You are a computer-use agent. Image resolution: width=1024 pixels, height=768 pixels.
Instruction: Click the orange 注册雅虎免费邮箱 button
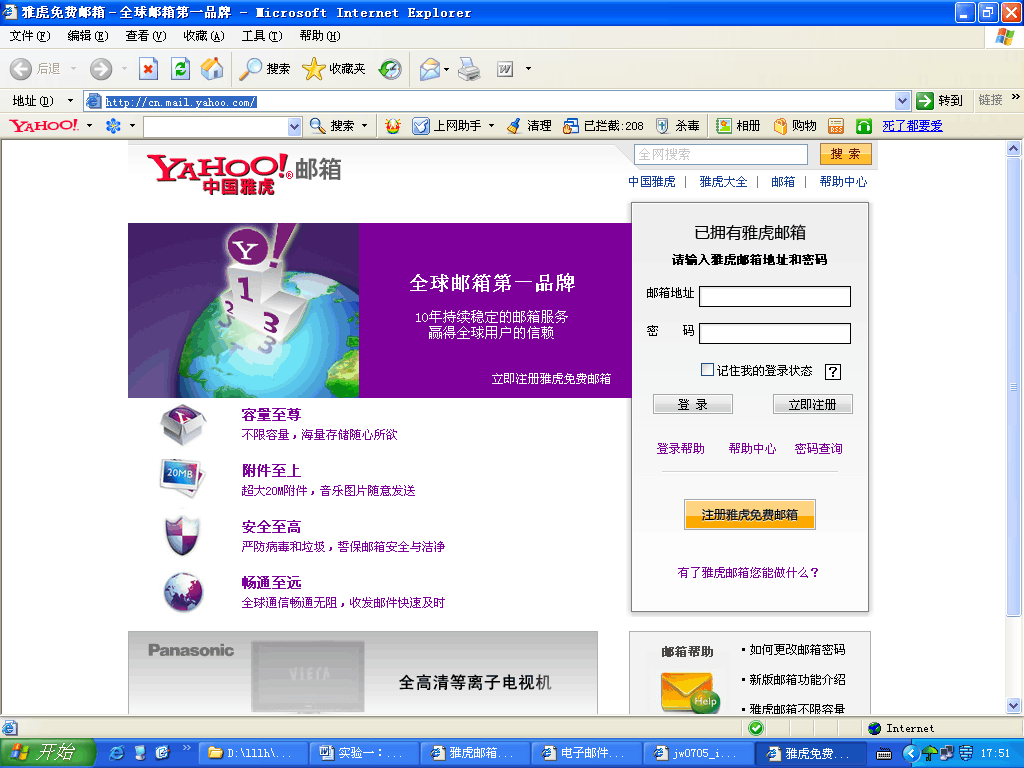tap(749, 515)
